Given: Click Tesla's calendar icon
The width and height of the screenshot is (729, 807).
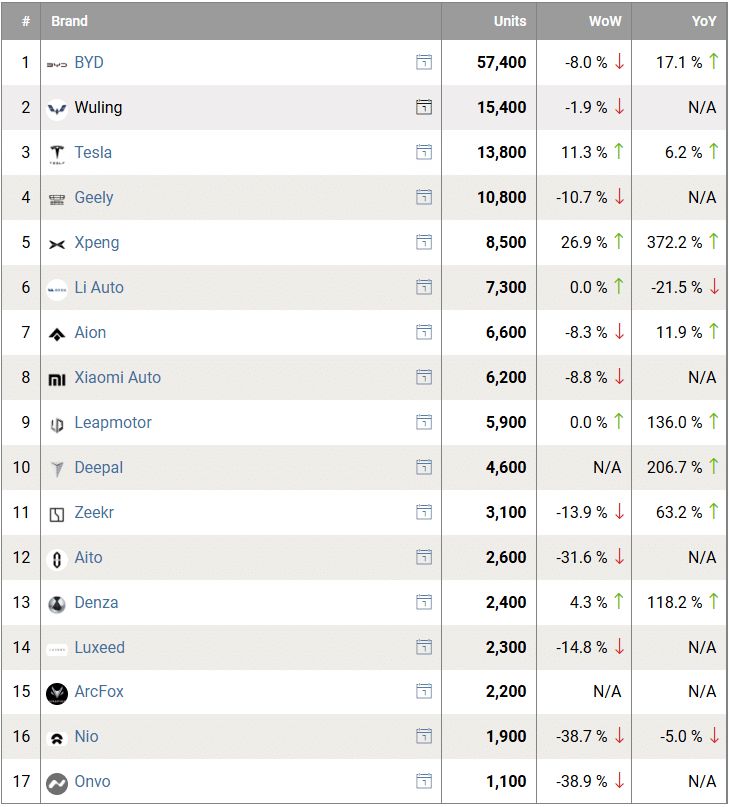Looking at the screenshot, I should click(x=424, y=152).
